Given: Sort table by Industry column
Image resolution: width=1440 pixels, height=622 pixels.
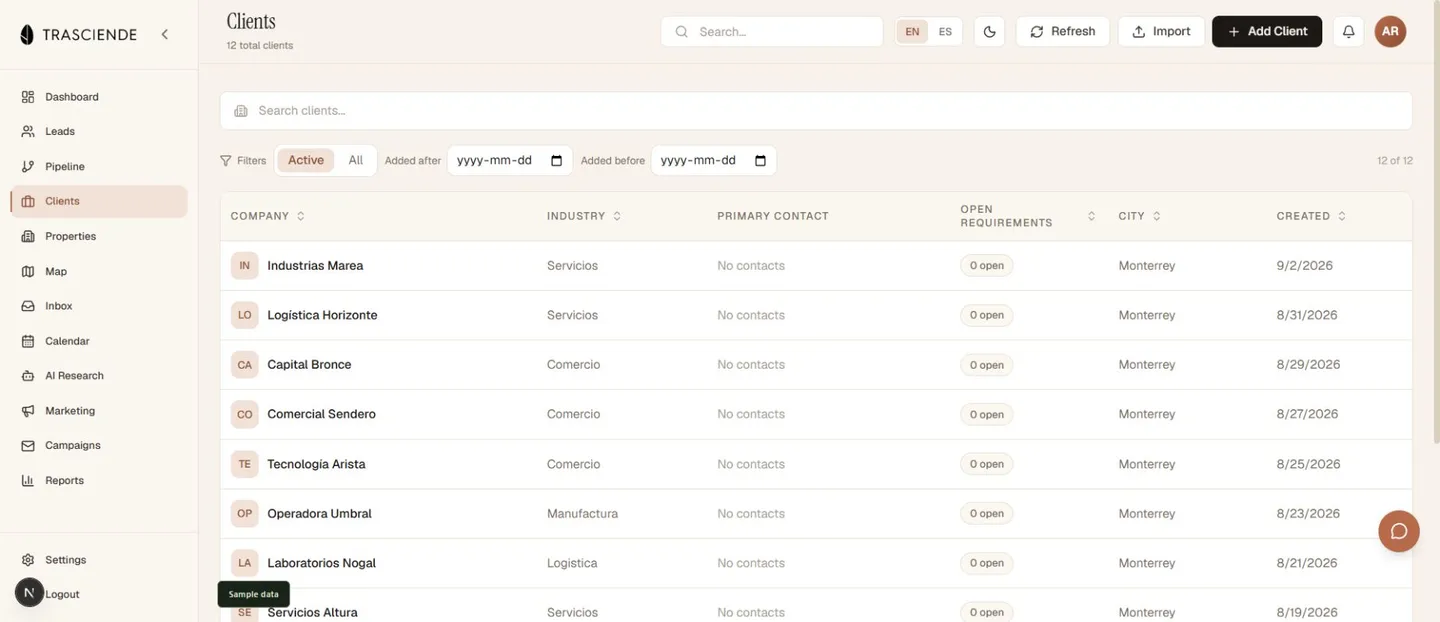Looking at the screenshot, I should pos(584,216).
